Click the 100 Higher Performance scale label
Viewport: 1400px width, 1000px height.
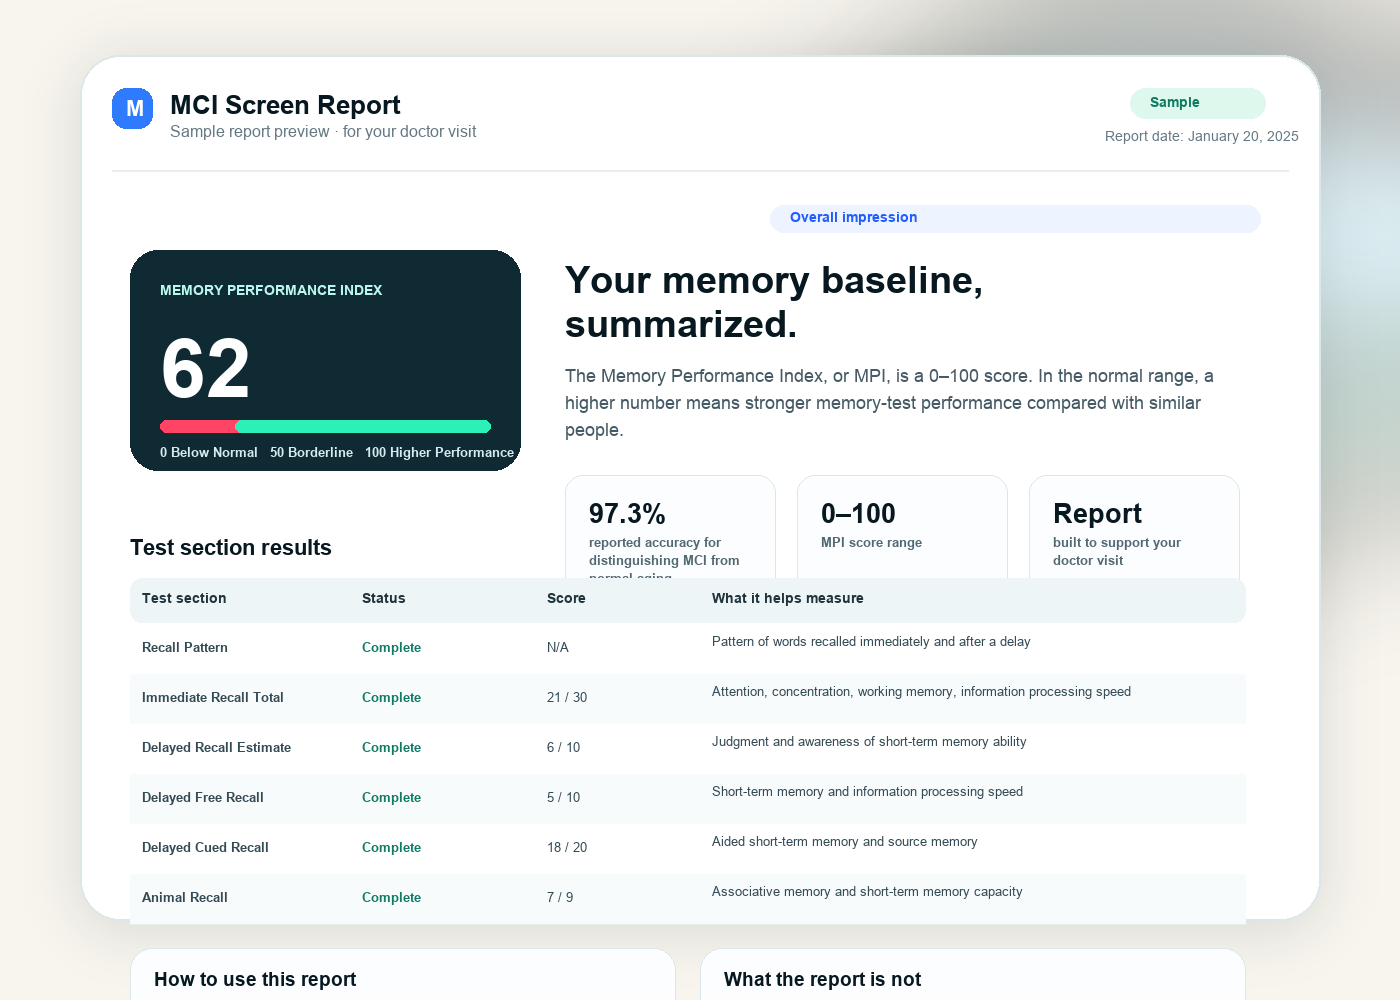[439, 452]
